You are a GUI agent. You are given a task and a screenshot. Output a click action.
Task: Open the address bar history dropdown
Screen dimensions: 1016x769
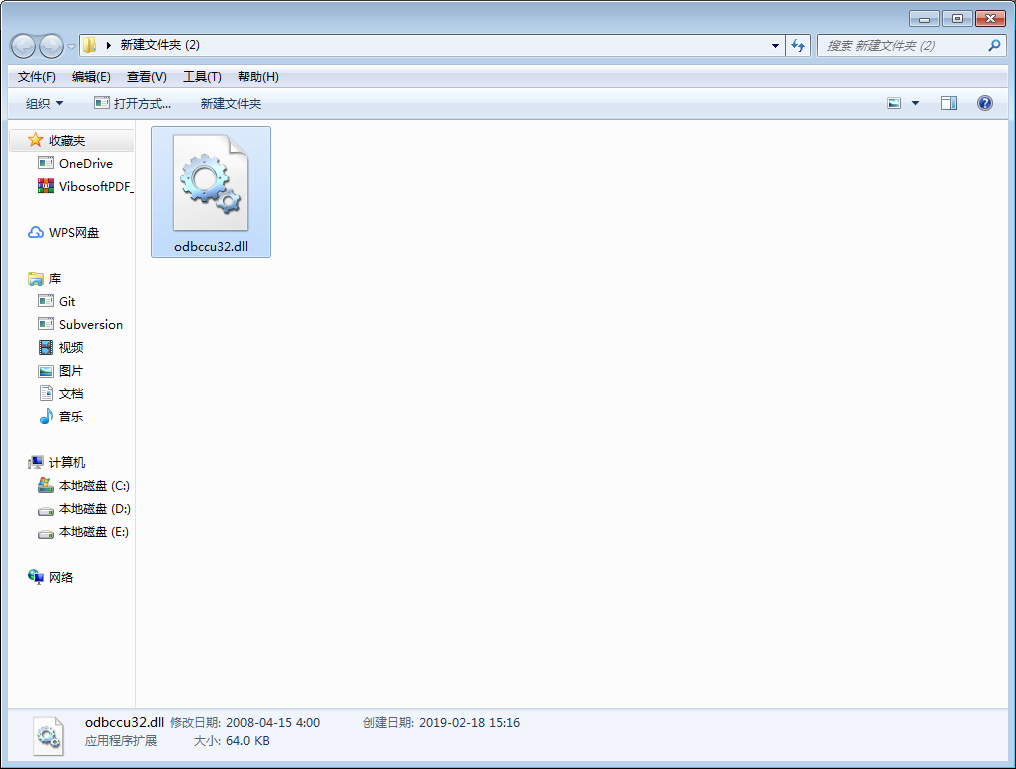point(775,46)
